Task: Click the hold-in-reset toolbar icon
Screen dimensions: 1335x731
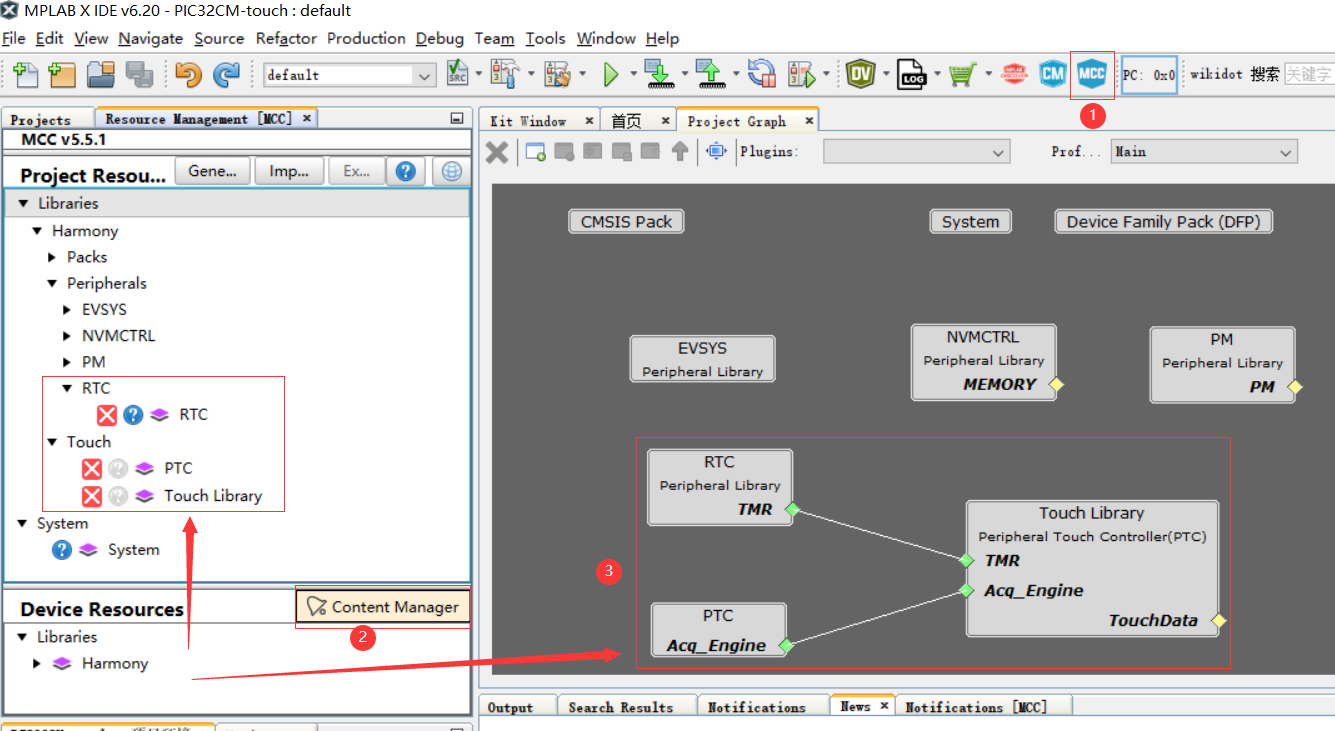Action: pyautogui.click(x=762, y=74)
